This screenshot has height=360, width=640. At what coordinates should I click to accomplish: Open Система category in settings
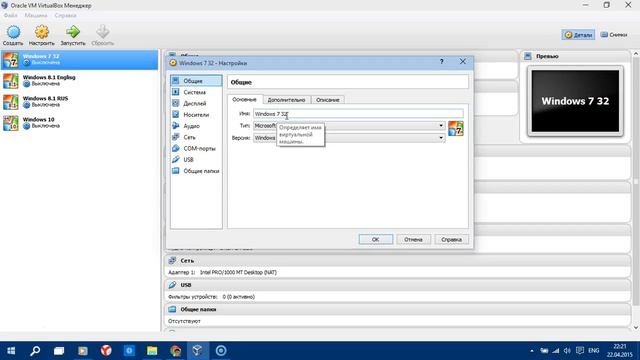196,92
